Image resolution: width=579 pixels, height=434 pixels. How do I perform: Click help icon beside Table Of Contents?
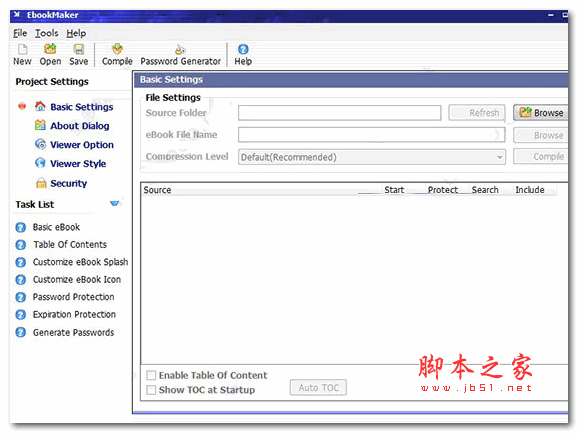coord(21,245)
